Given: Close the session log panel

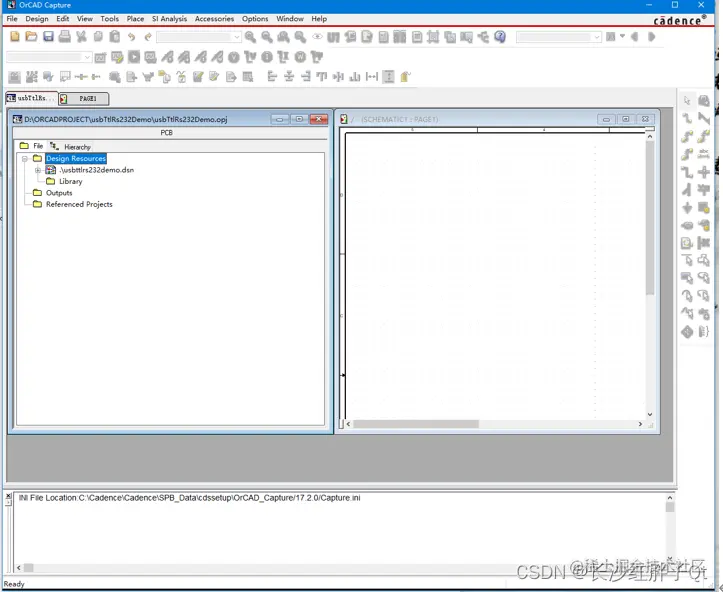Looking at the screenshot, I should pyautogui.click(x=8, y=496).
